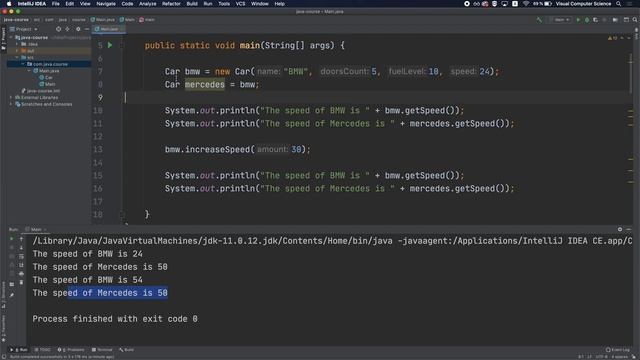640x360 pixels.
Task: Open the VCS menu
Action: 240,4
